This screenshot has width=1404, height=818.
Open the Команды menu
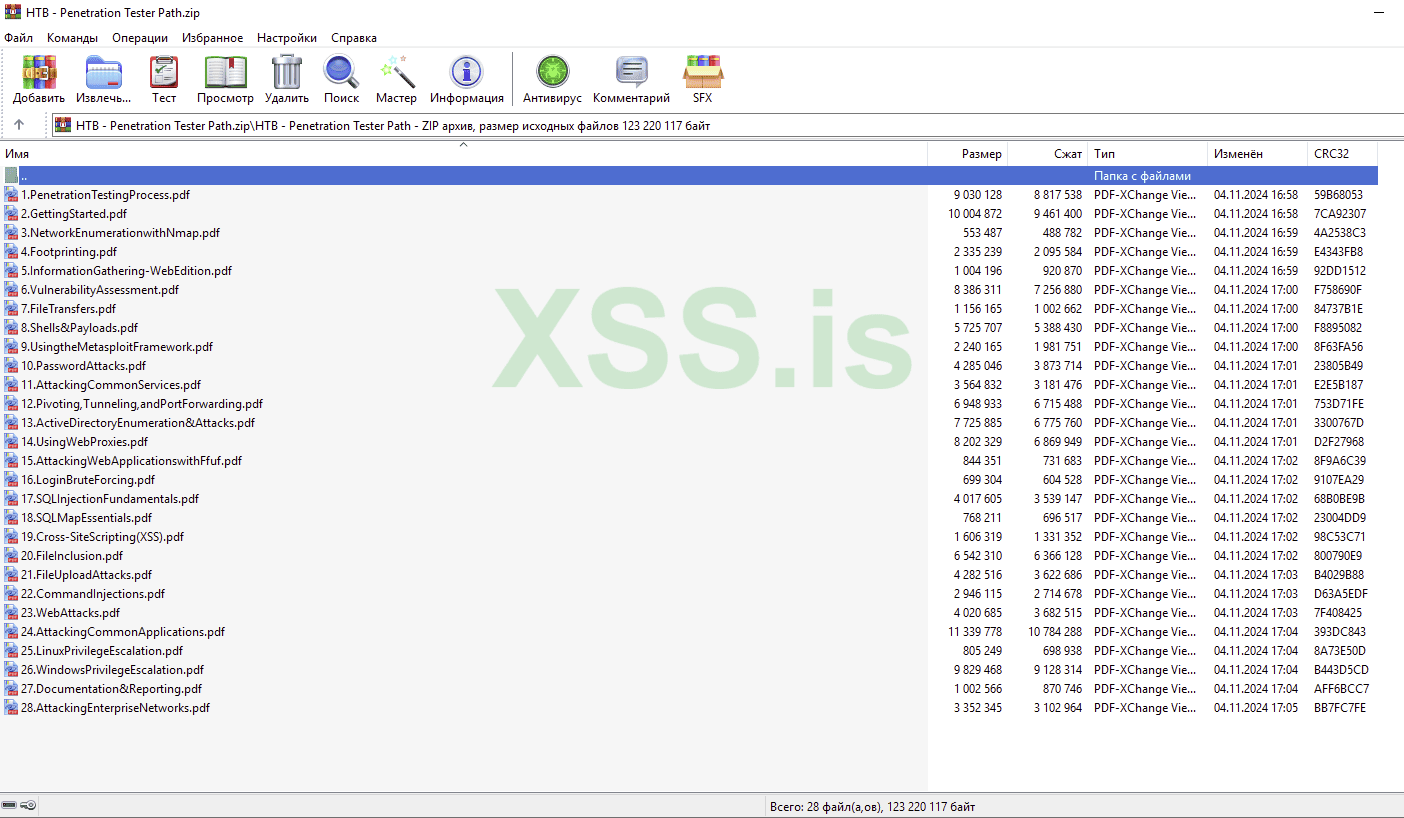(72, 38)
